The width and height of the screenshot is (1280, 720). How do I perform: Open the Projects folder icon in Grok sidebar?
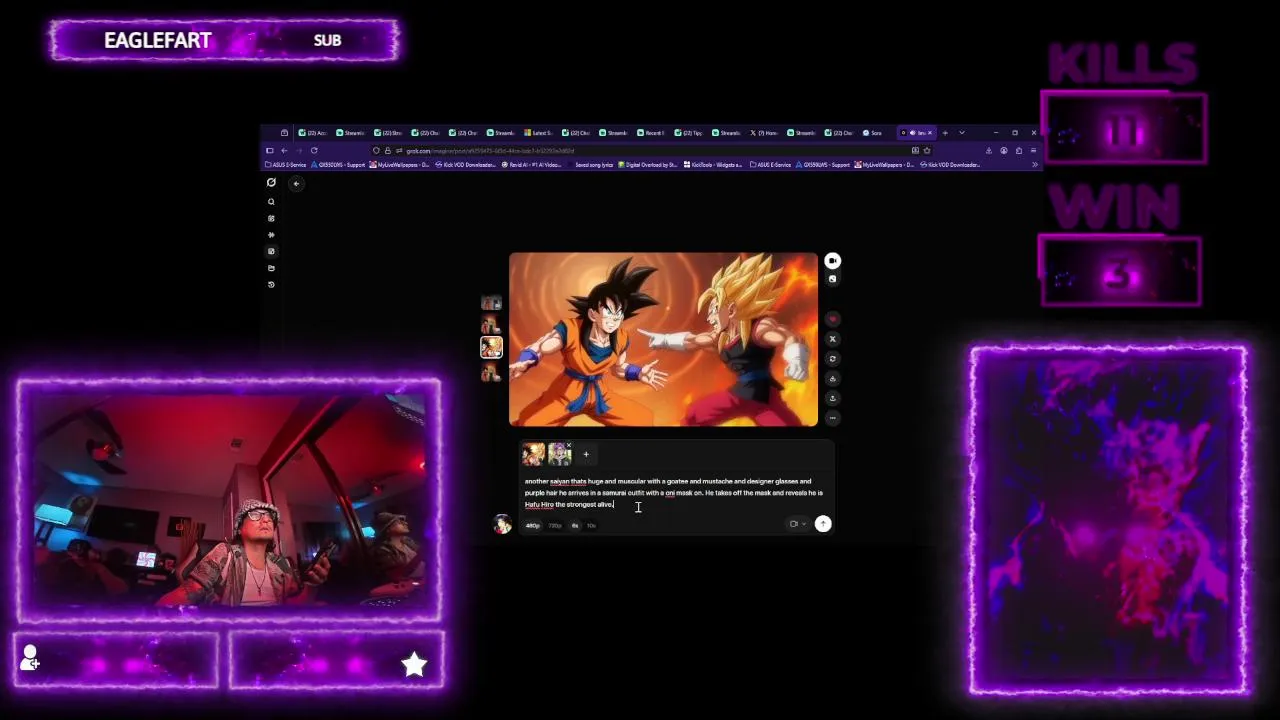tap(271, 268)
